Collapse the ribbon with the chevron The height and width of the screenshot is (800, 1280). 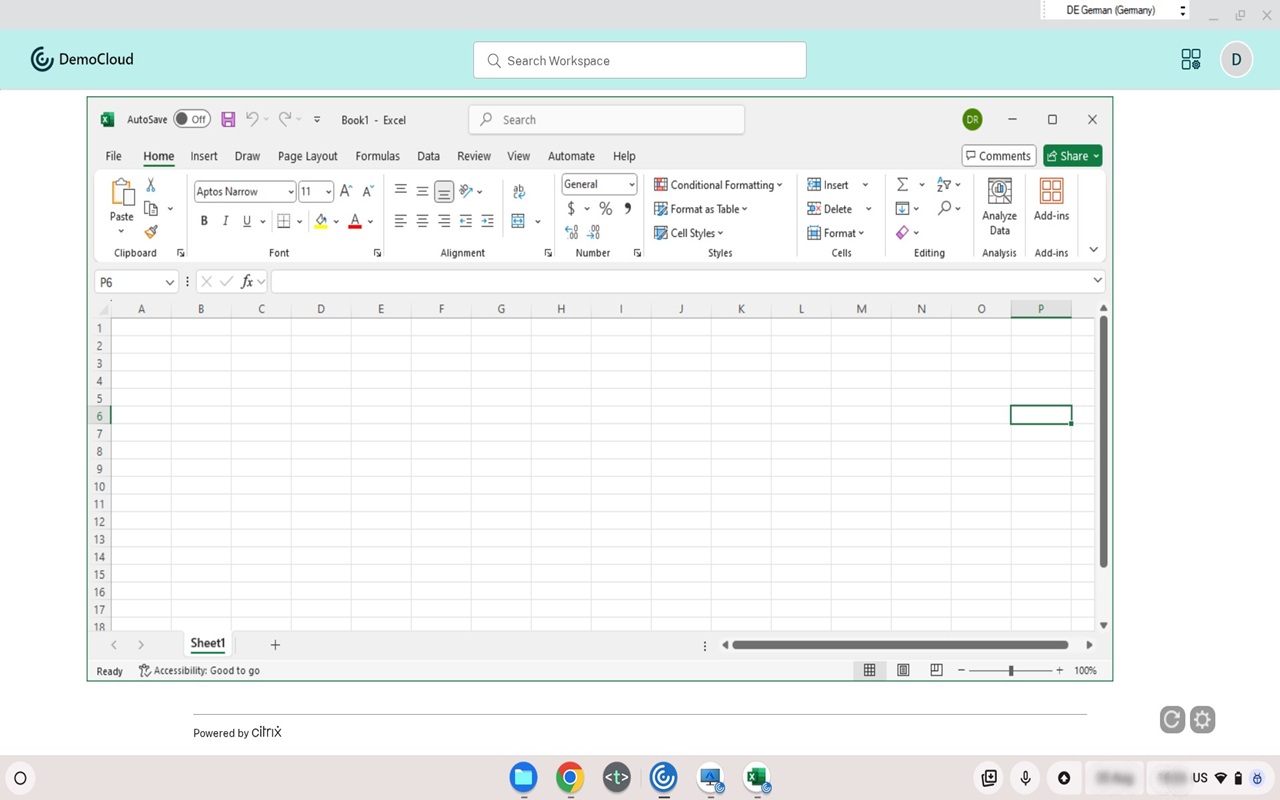[1094, 250]
